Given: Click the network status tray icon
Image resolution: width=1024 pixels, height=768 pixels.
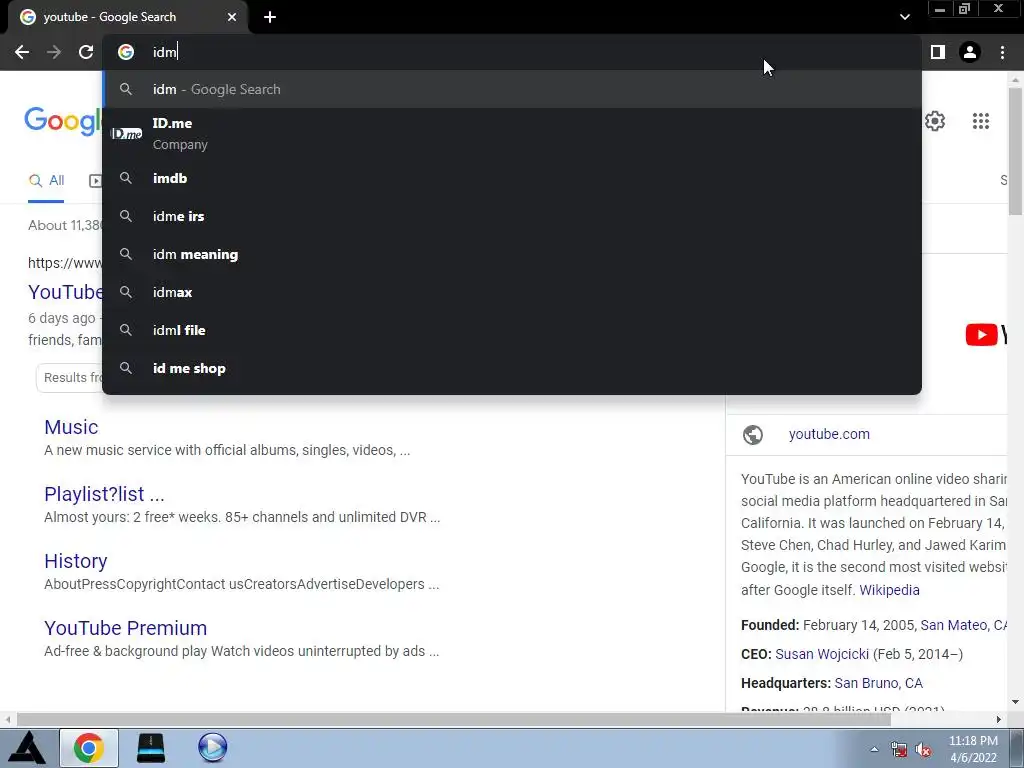Looking at the screenshot, I should coord(899,749).
